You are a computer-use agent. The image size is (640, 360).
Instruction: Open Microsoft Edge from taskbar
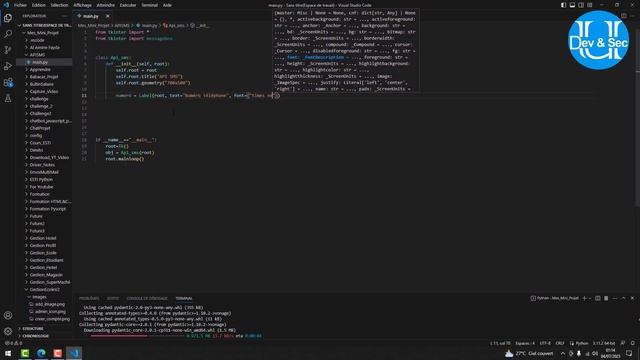(x=41, y=353)
